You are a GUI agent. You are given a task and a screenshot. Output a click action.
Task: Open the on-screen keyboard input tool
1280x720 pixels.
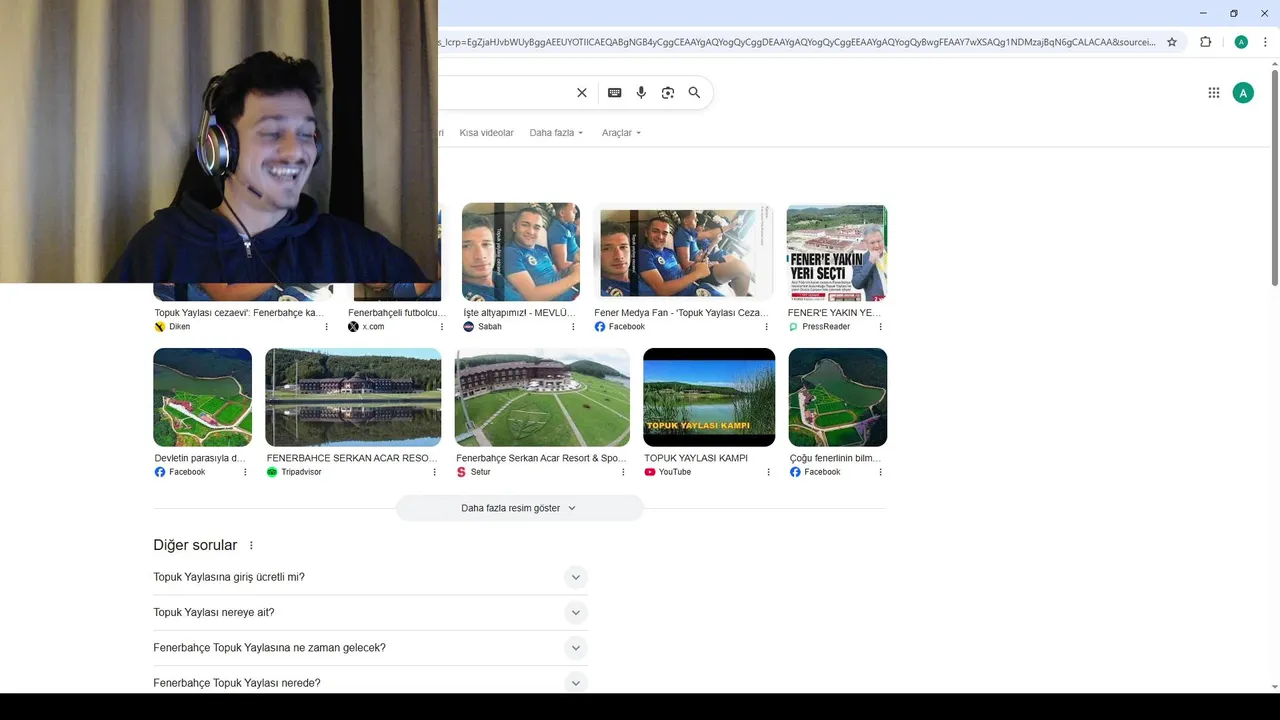(x=615, y=93)
